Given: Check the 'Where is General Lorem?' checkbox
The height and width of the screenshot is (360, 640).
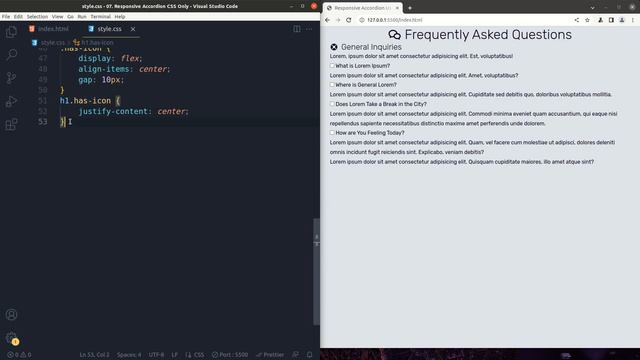Looking at the screenshot, I should (x=332, y=84).
